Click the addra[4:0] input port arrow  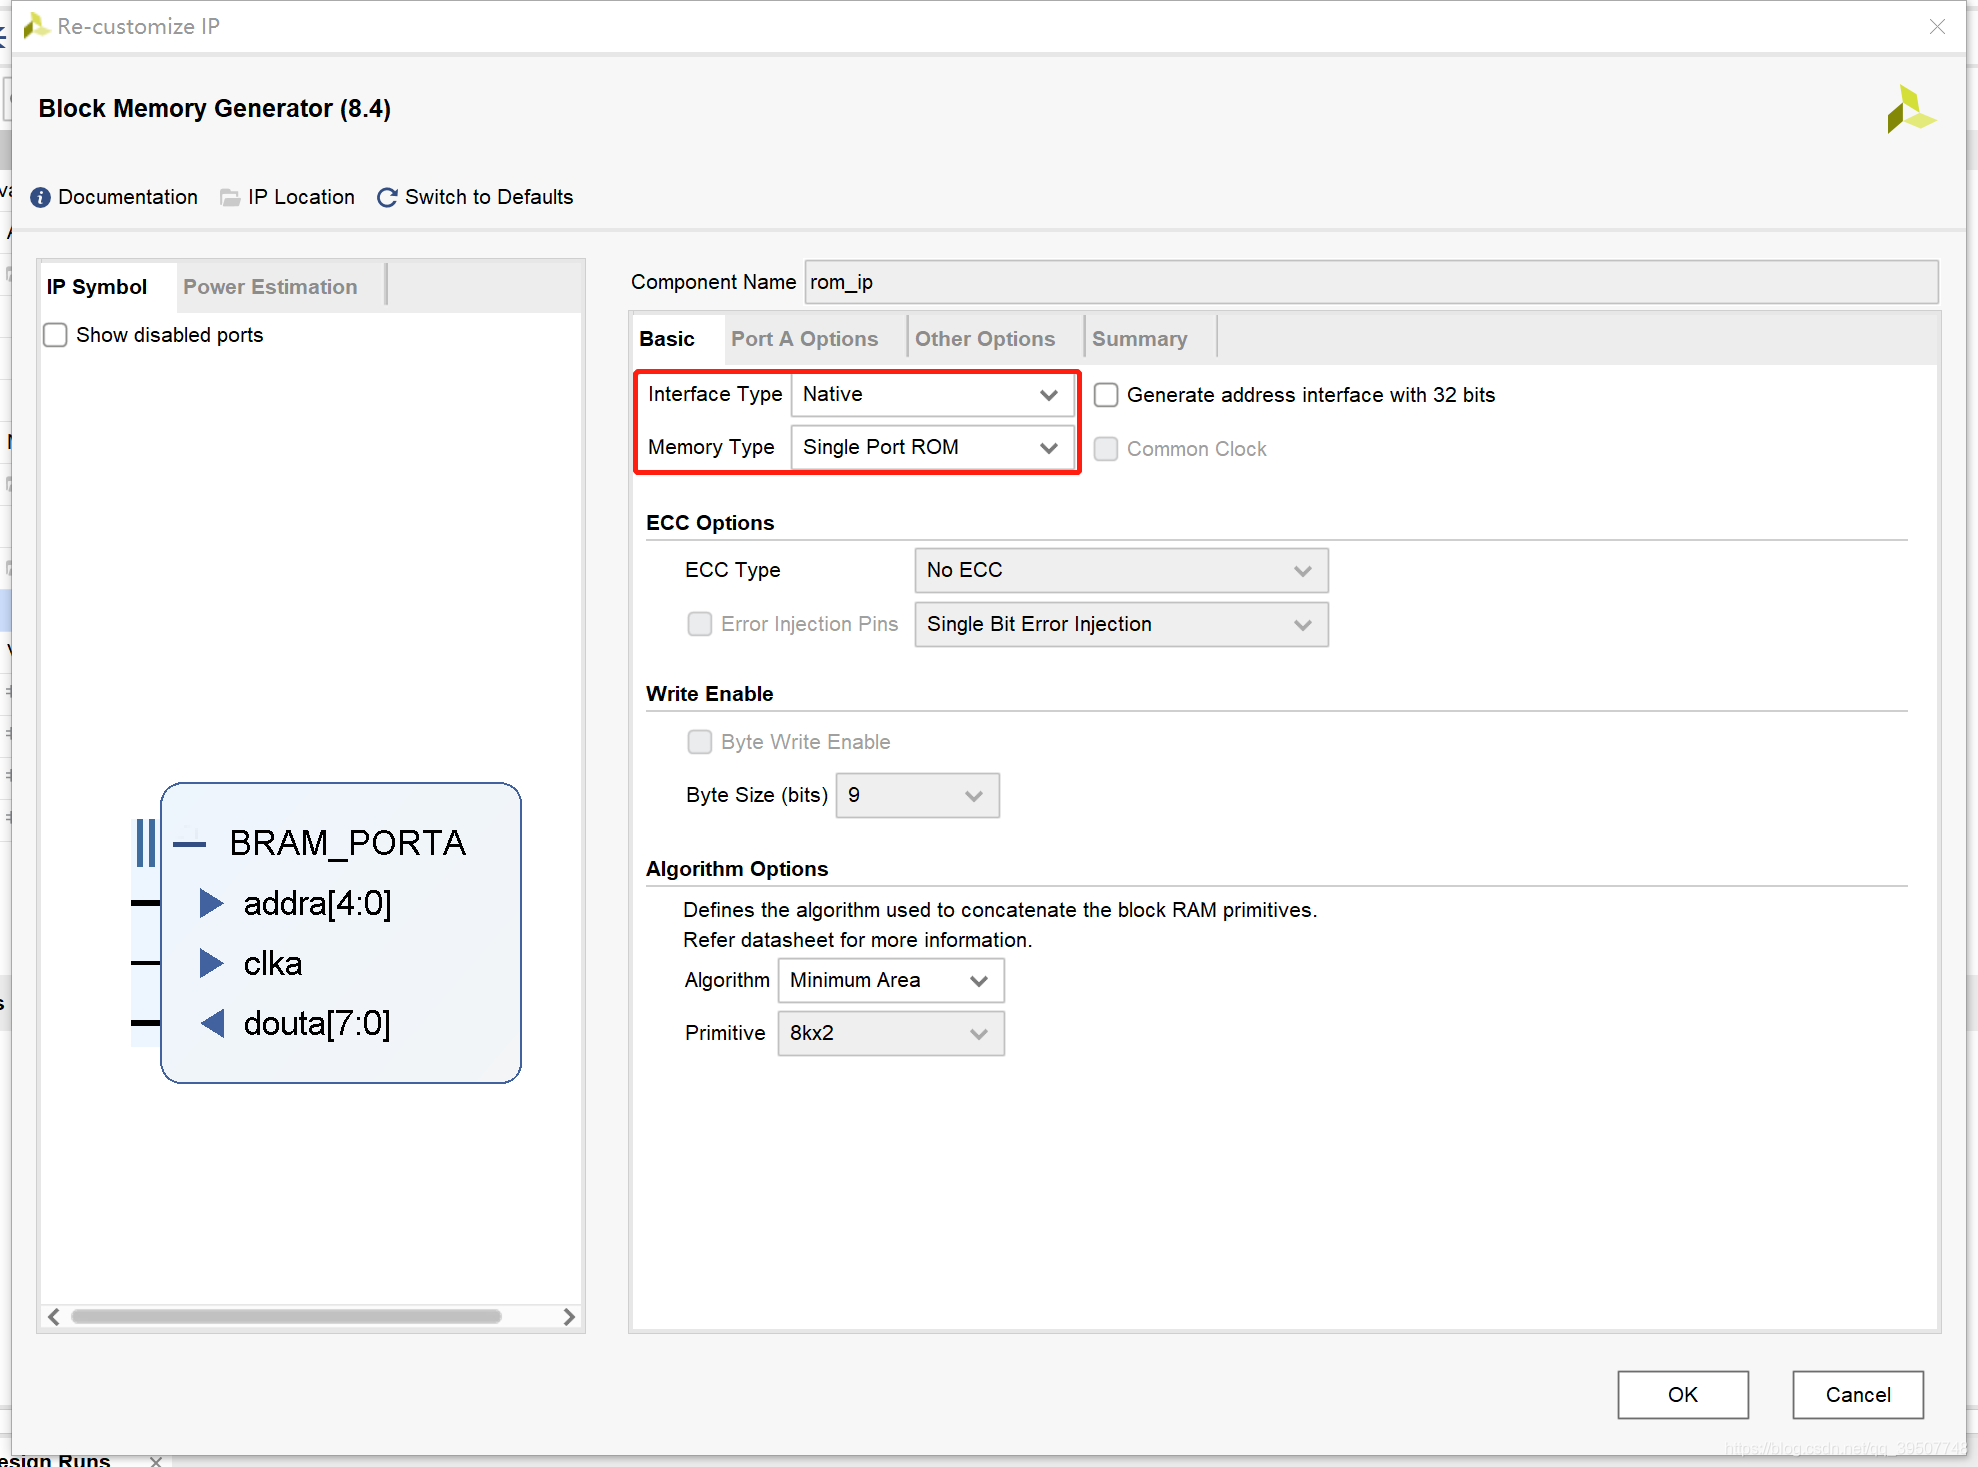coord(211,904)
